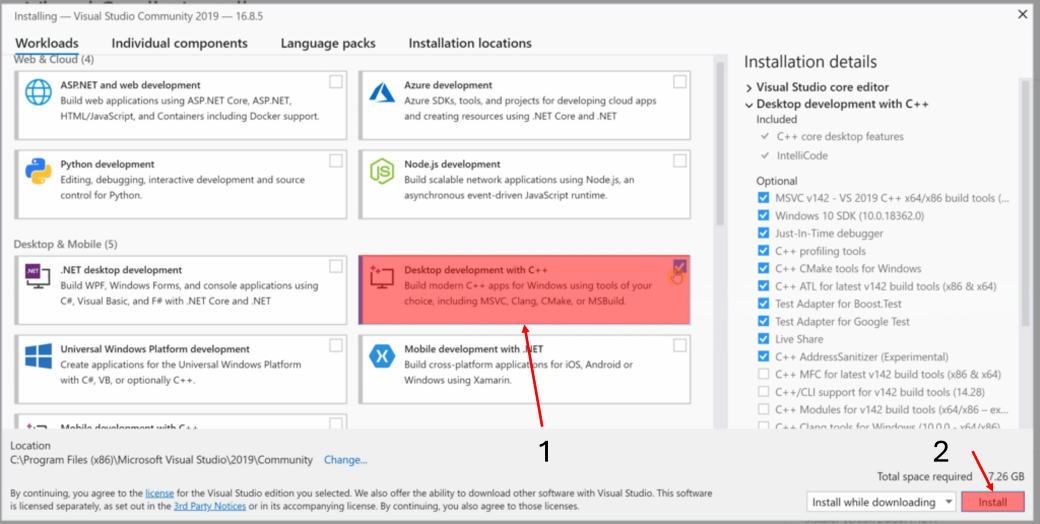The image size is (1040, 524).
Task: Click the Change... location link
Action: (x=346, y=460)
